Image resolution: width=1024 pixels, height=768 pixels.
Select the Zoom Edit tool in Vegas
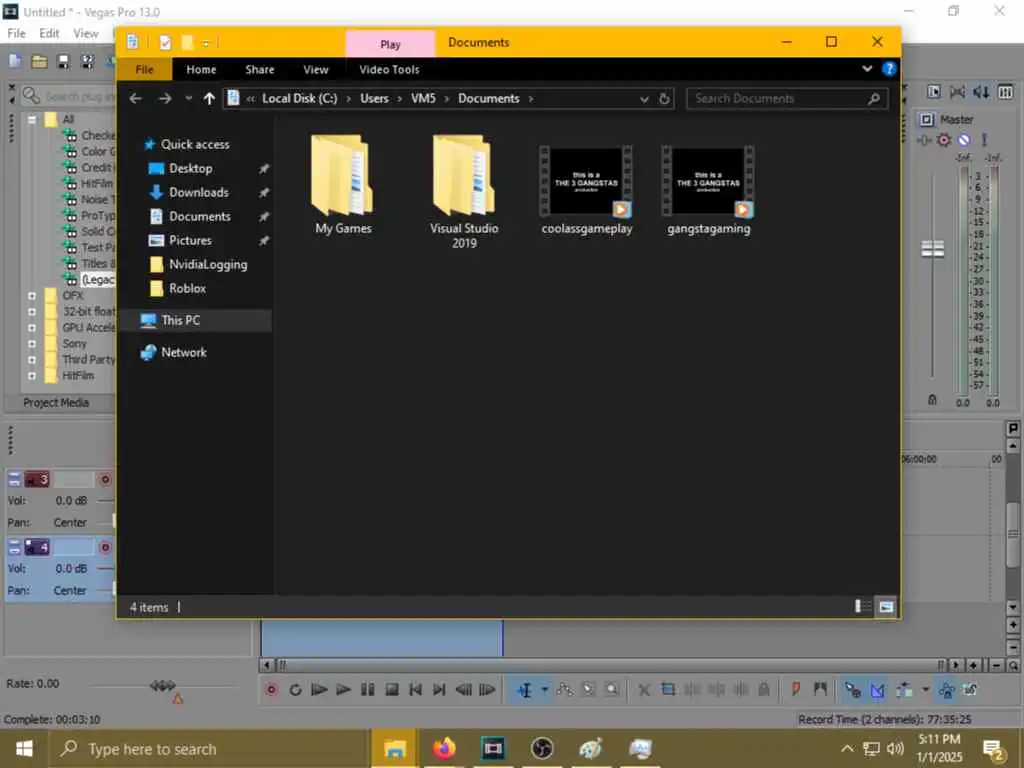tap(612, 690)
